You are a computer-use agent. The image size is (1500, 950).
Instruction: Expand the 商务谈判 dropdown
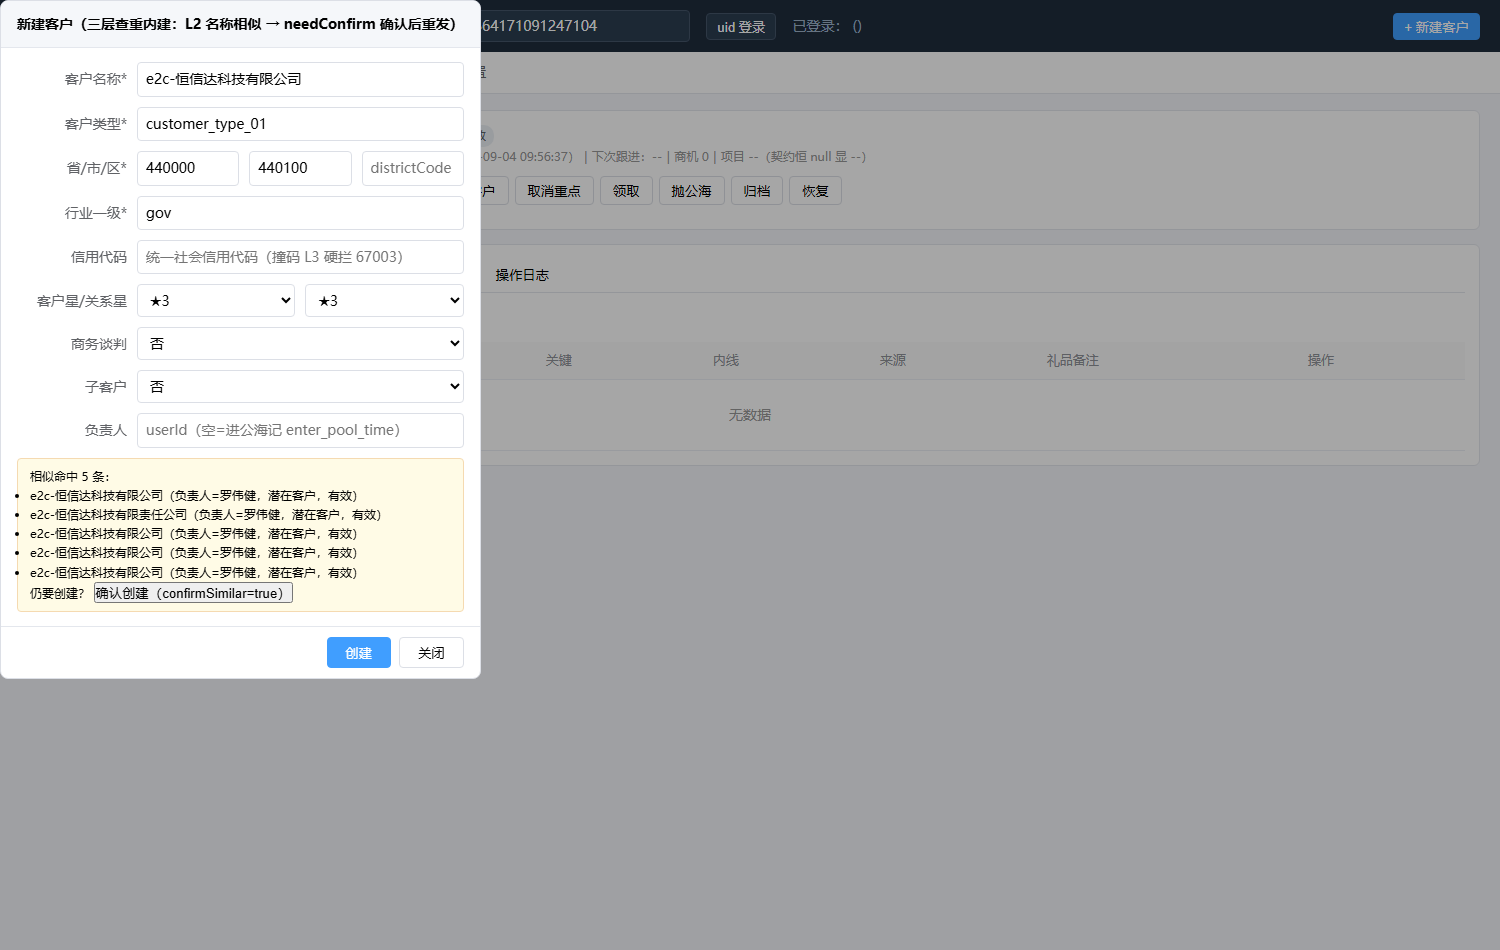(300, 343)
